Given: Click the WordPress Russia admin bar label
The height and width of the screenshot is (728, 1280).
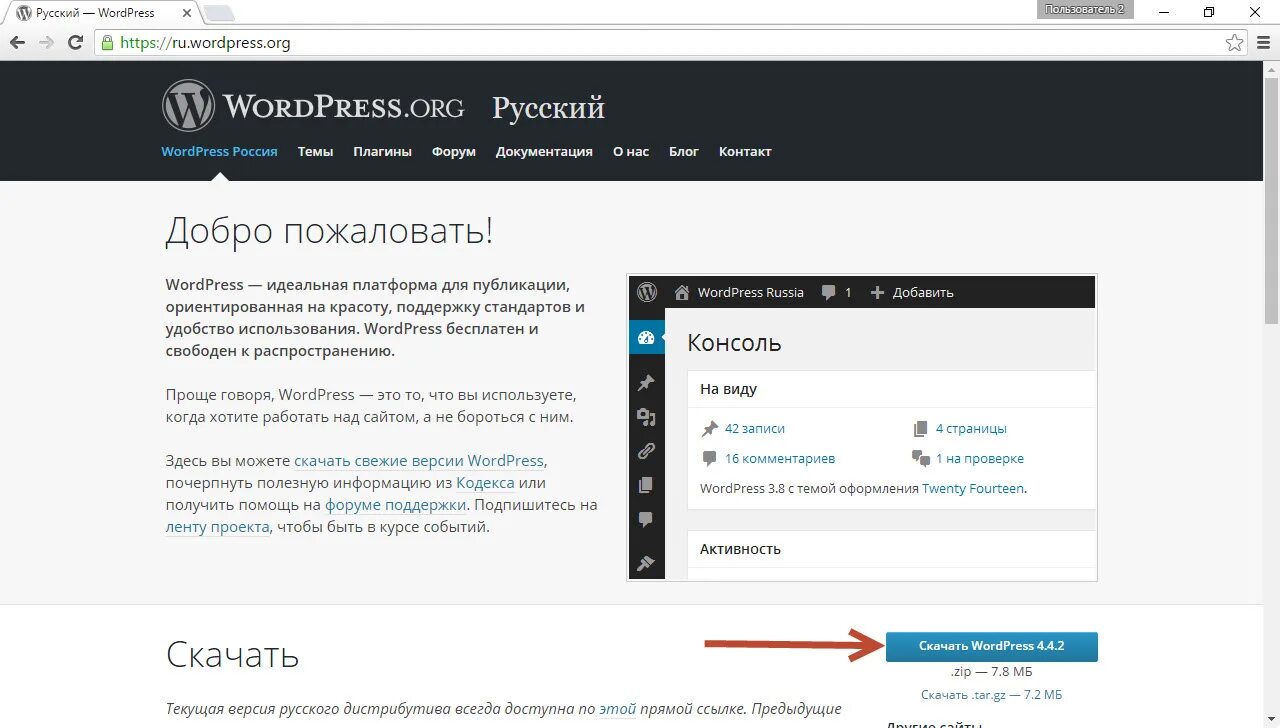Looking at the screenshot, I should coord(751,292).
